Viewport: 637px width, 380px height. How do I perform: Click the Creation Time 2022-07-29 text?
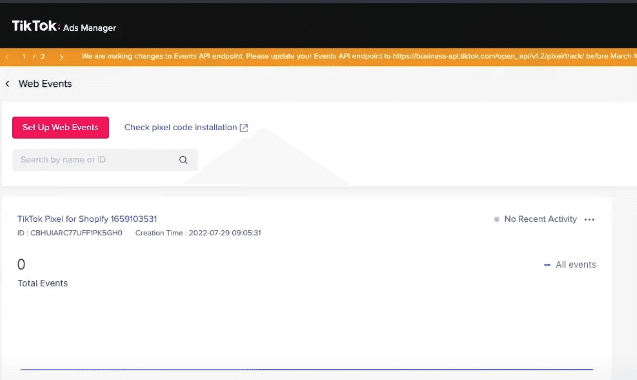pyautogui.click(x=198, y=233)
